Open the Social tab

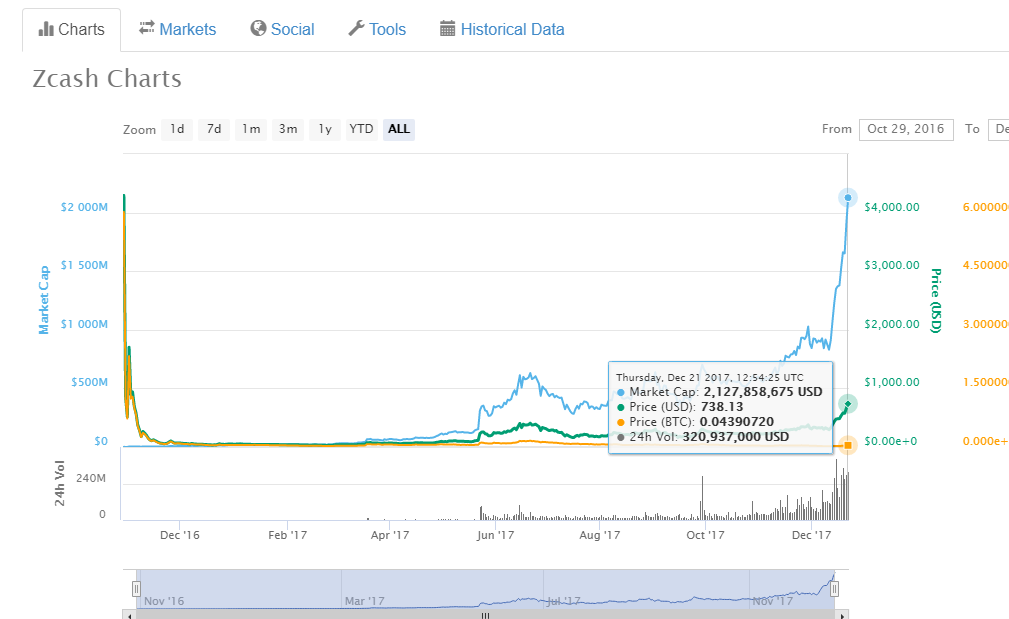[282, 30]
